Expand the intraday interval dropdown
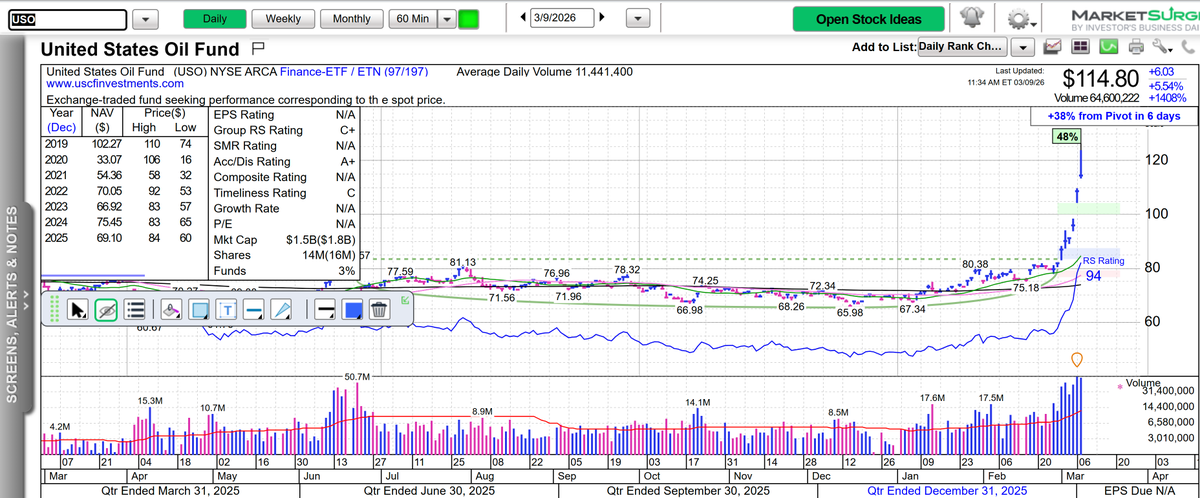 (x=446, y=19)
